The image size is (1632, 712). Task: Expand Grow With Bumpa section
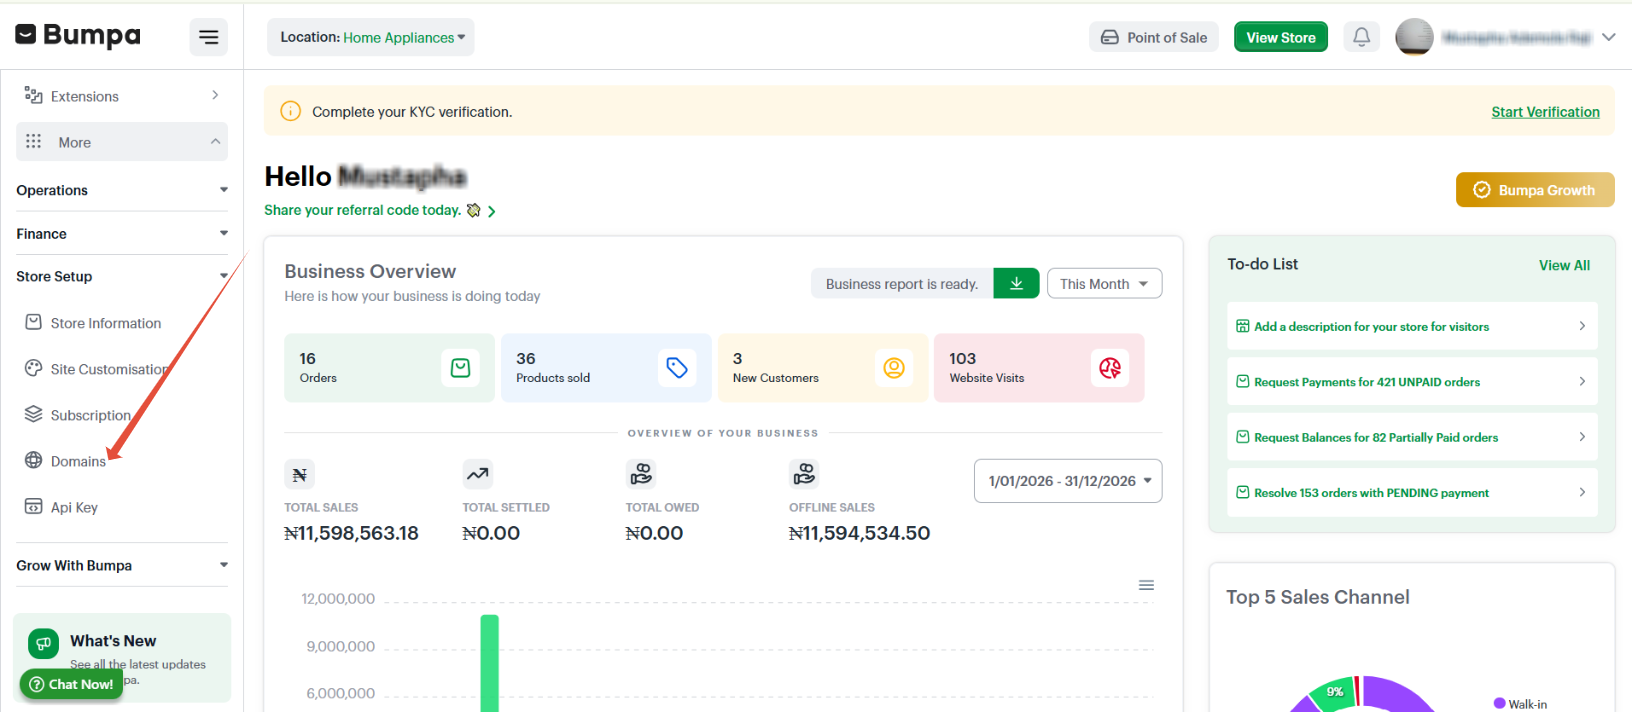(x=121, y=565)
